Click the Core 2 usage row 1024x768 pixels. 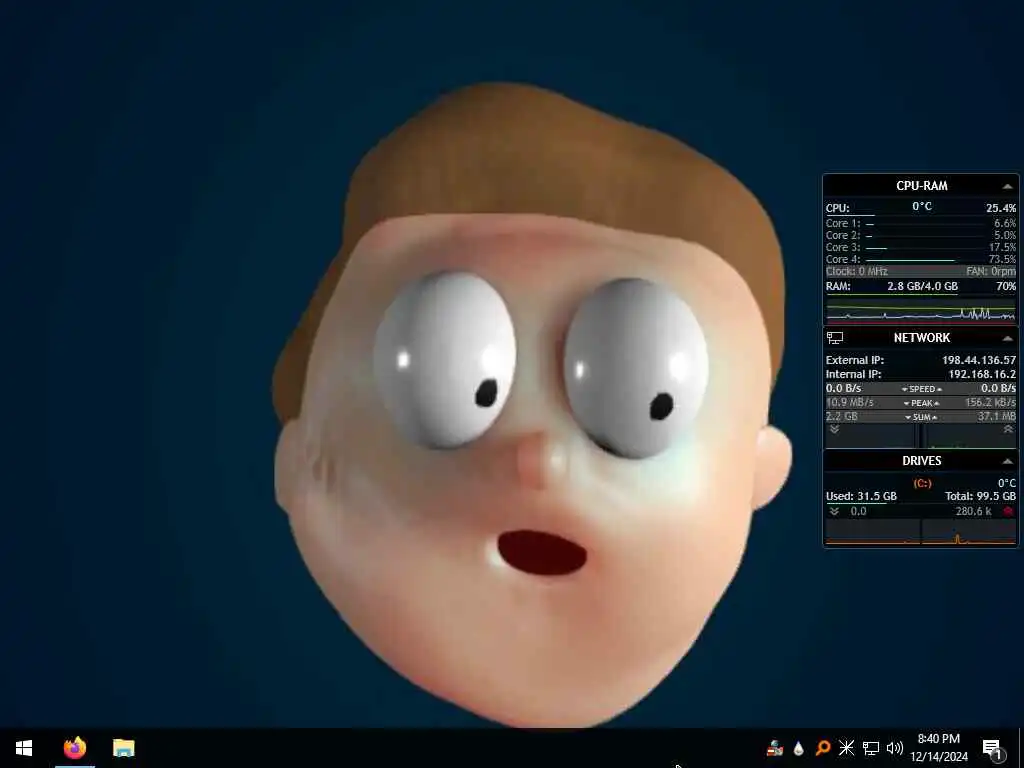coord(921,235)
